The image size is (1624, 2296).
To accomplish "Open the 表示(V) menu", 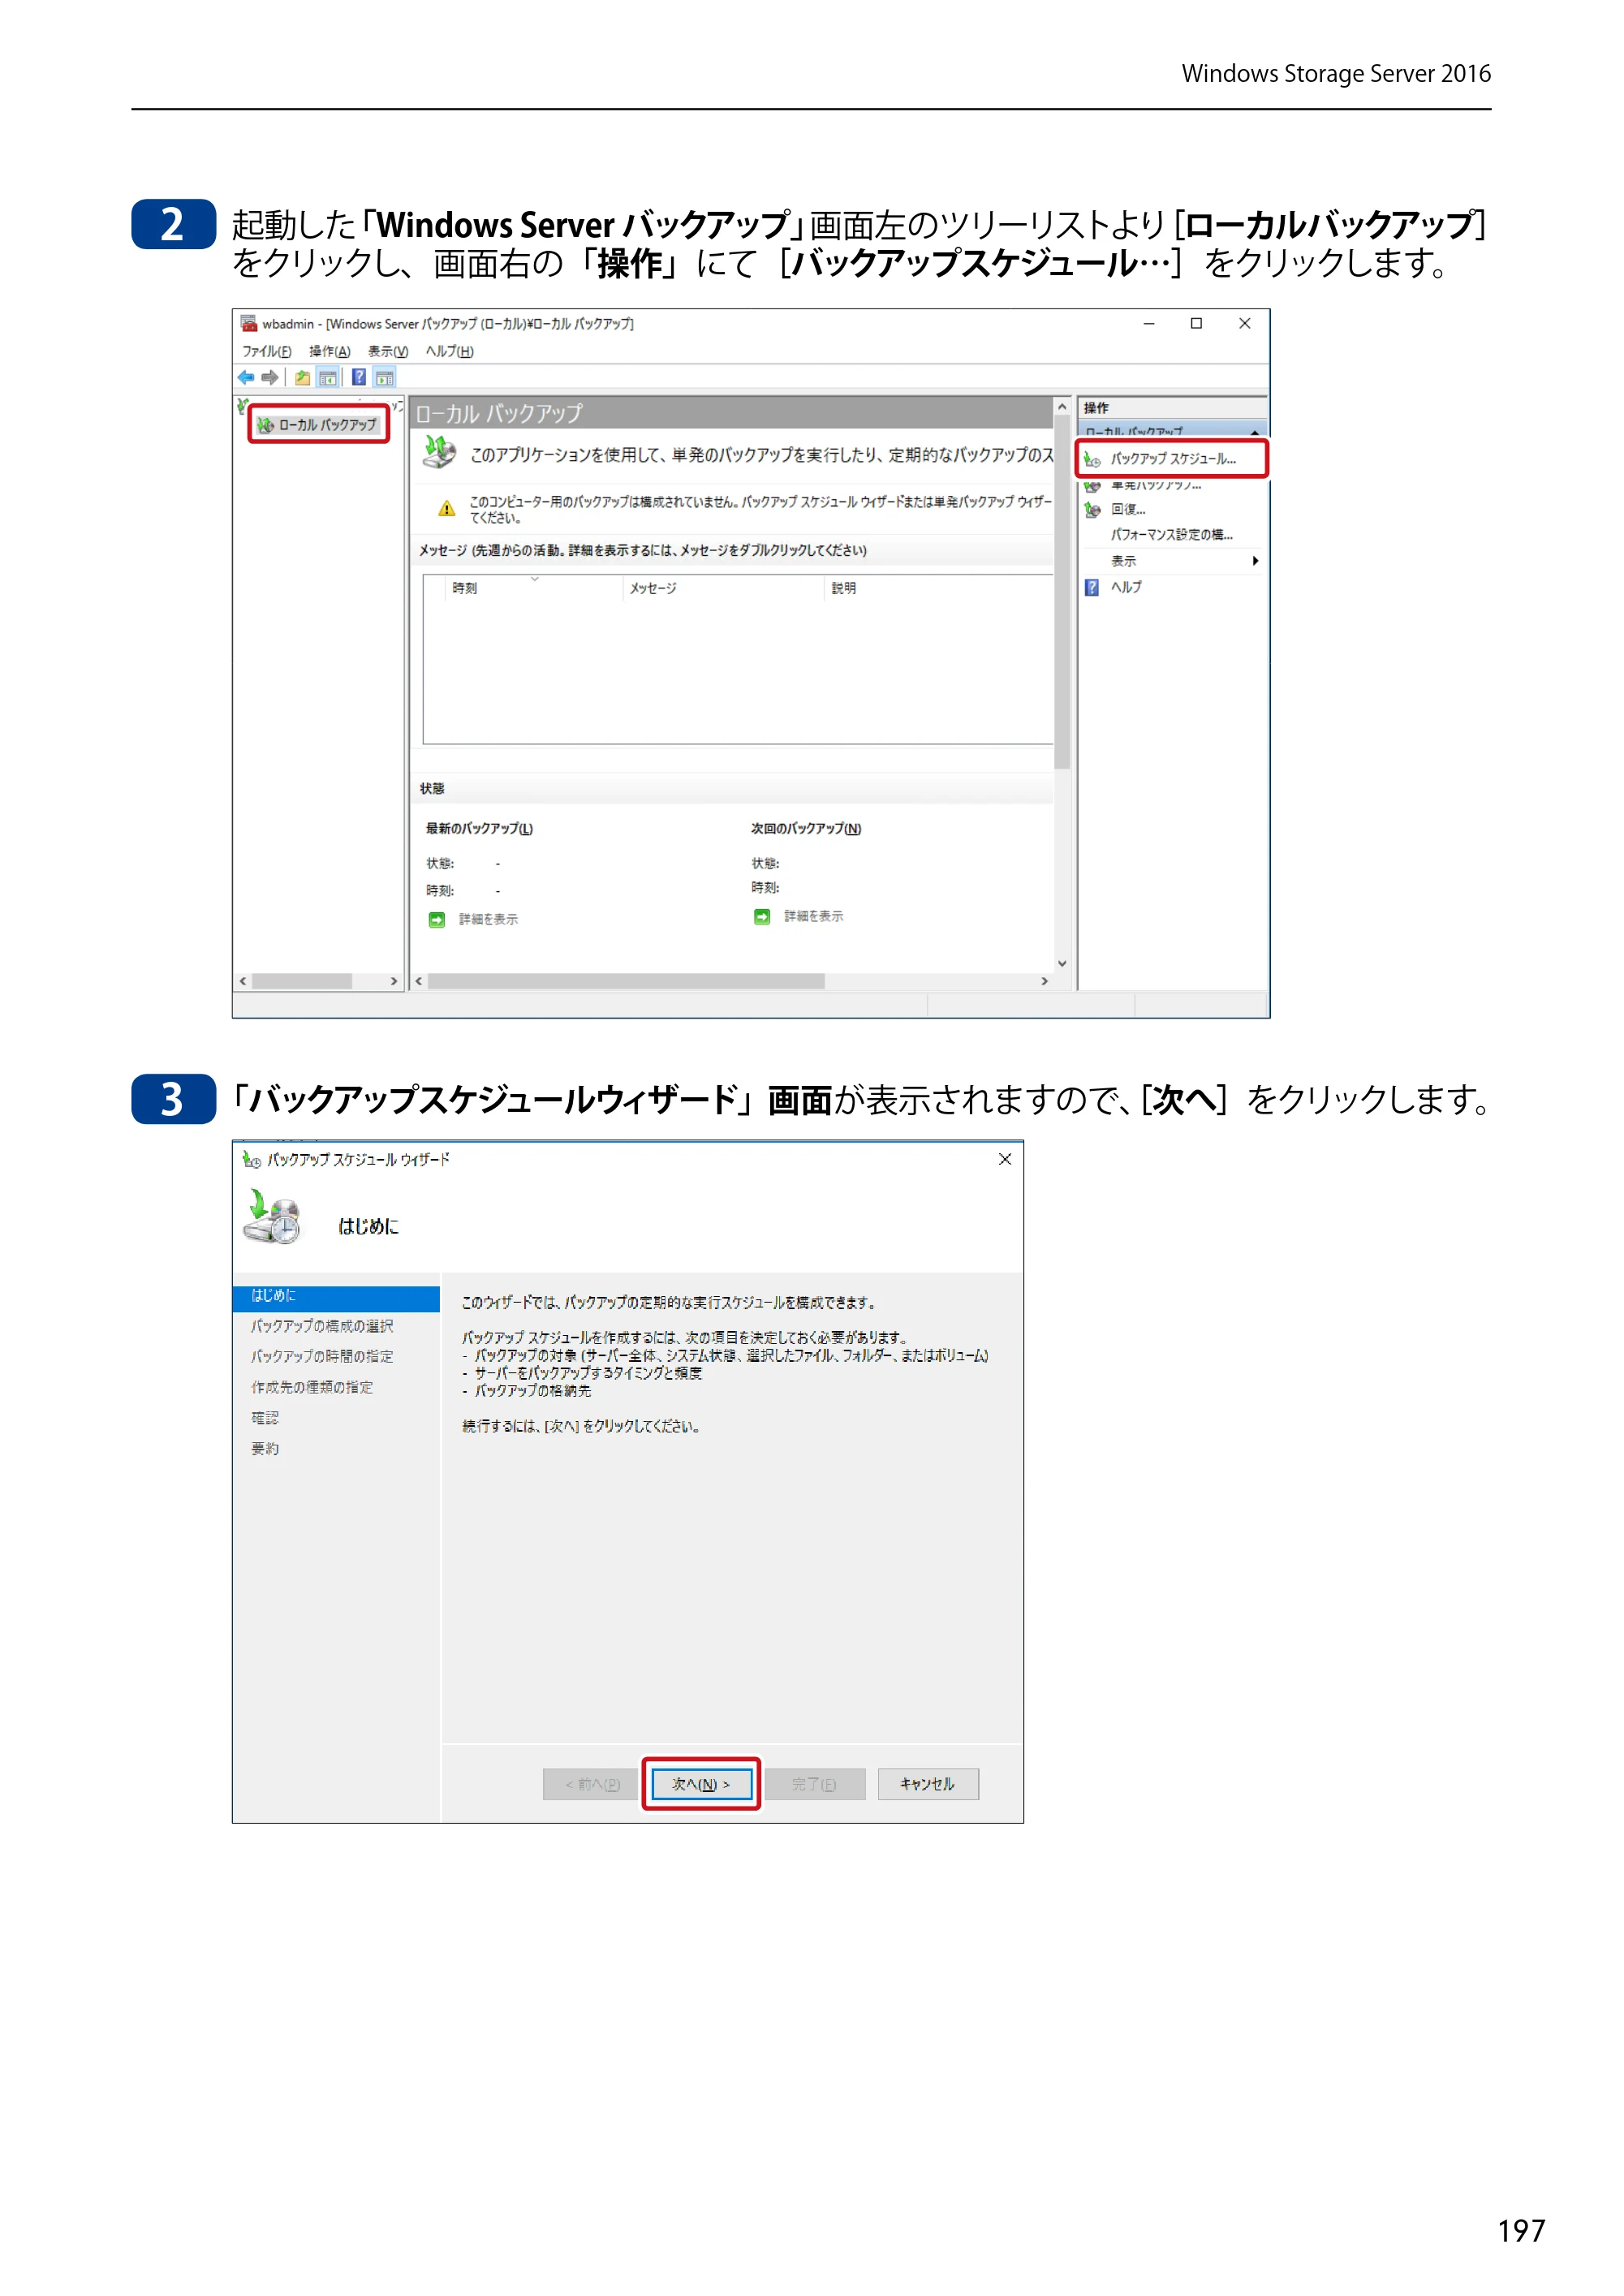I will pos(387,351).
